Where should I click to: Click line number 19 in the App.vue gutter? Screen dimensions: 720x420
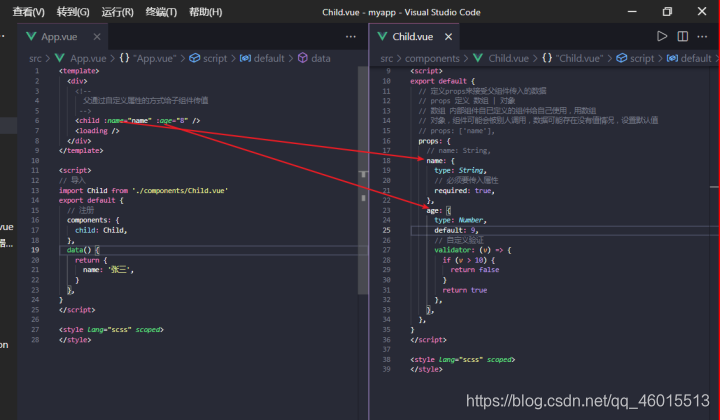35,250
